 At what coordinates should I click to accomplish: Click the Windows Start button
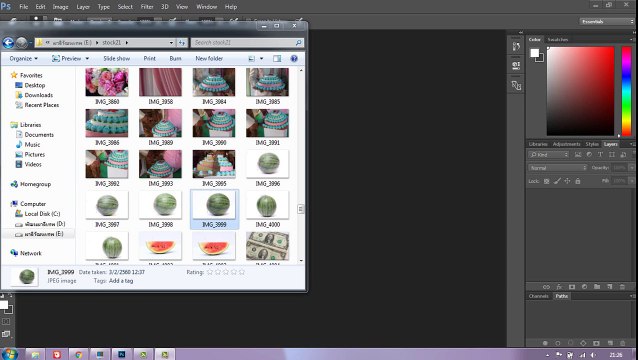tap(10, 354)
